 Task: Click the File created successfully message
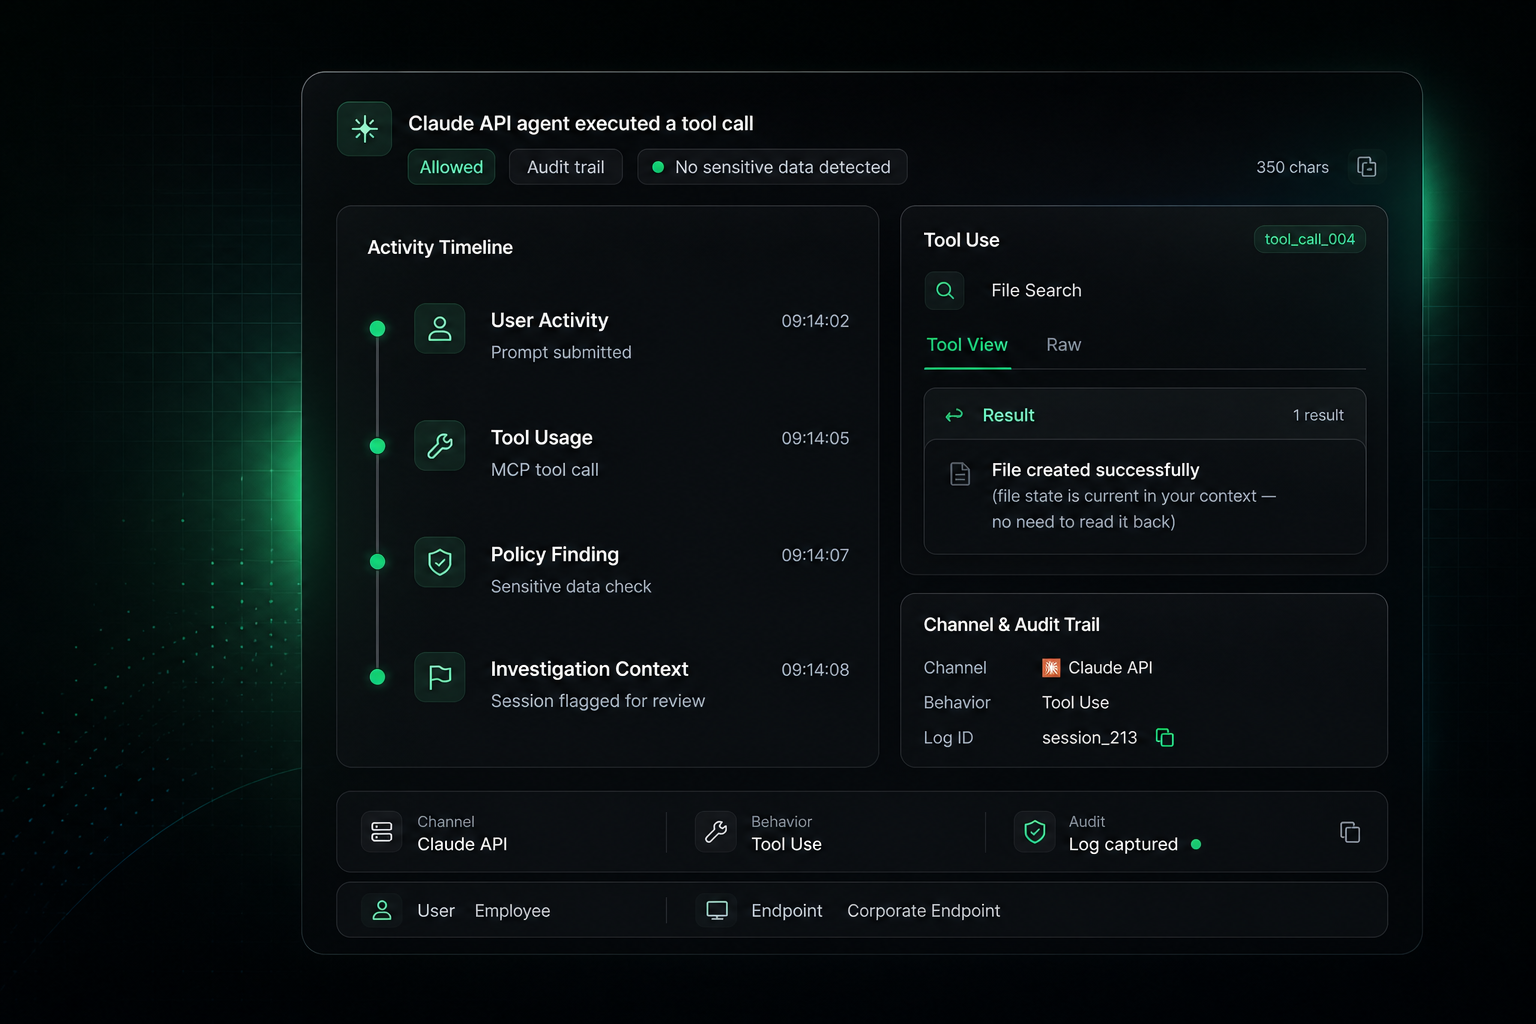tap(1095, 470)
